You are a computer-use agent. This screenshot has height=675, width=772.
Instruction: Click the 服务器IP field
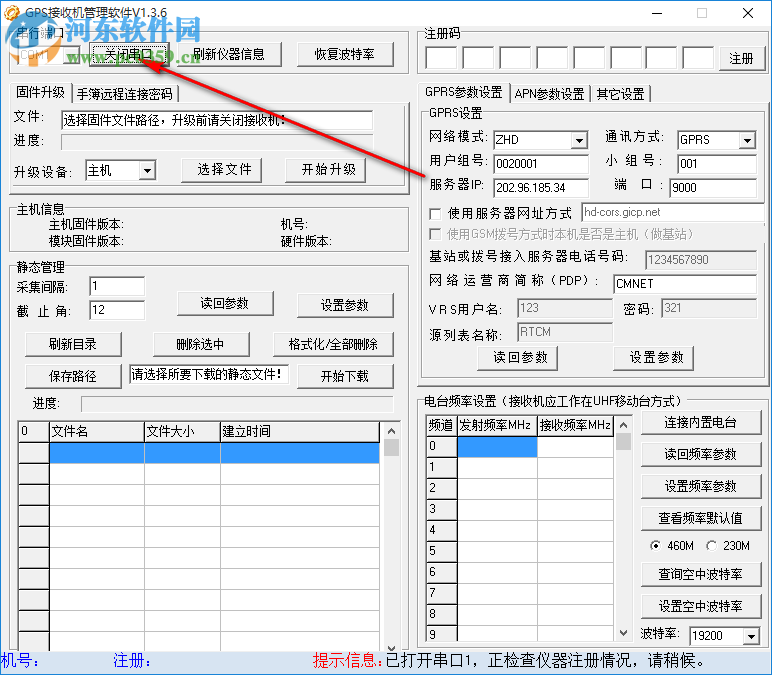point(541,188)
